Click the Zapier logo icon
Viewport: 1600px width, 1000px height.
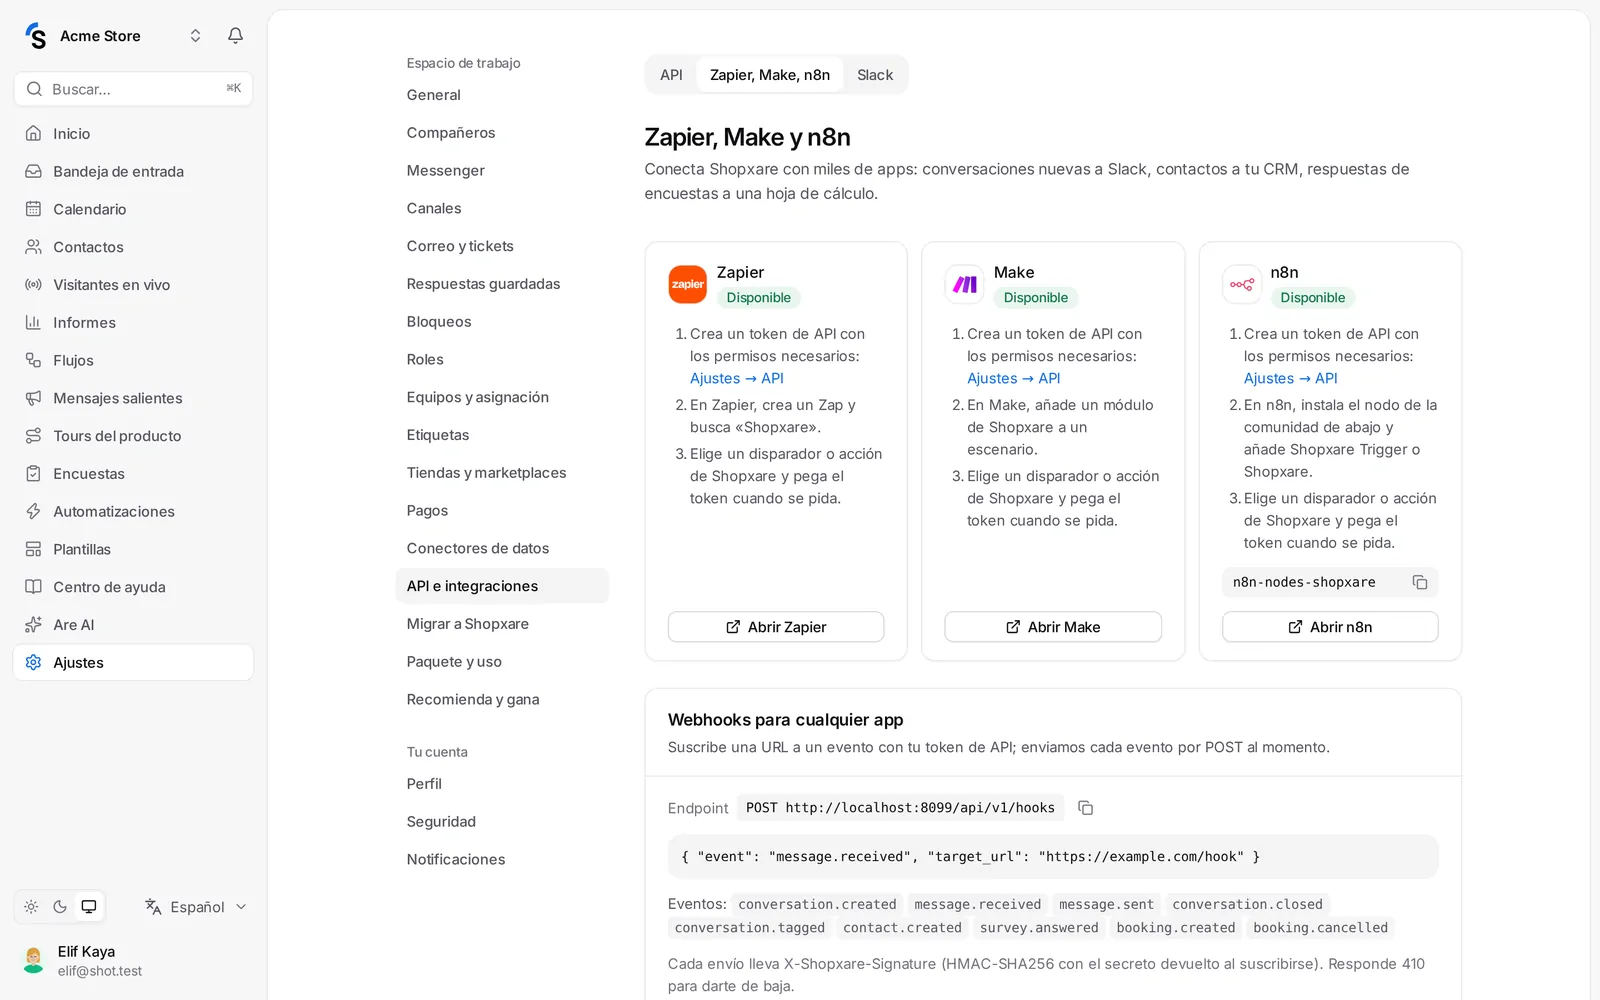coord(688,284)
